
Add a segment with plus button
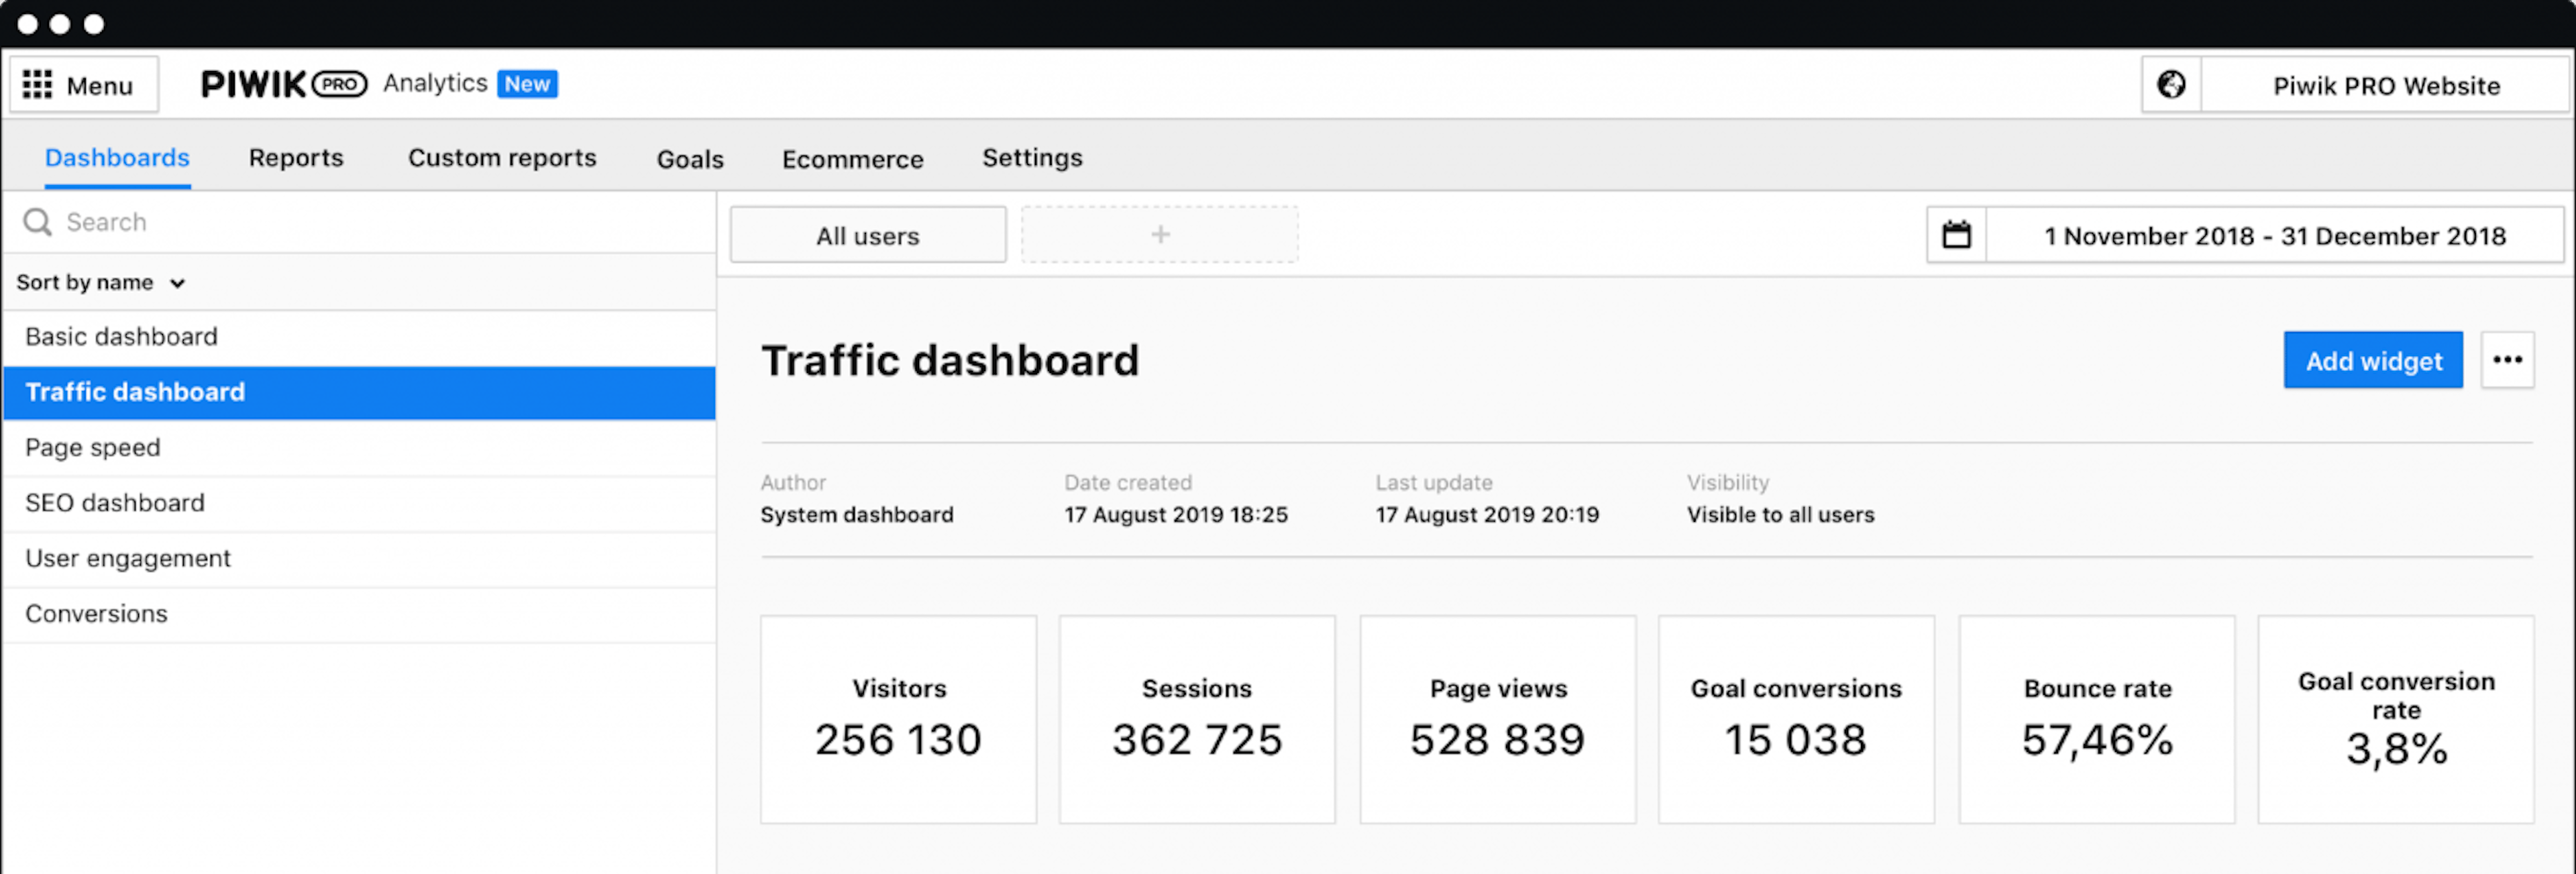point(1159,235)
